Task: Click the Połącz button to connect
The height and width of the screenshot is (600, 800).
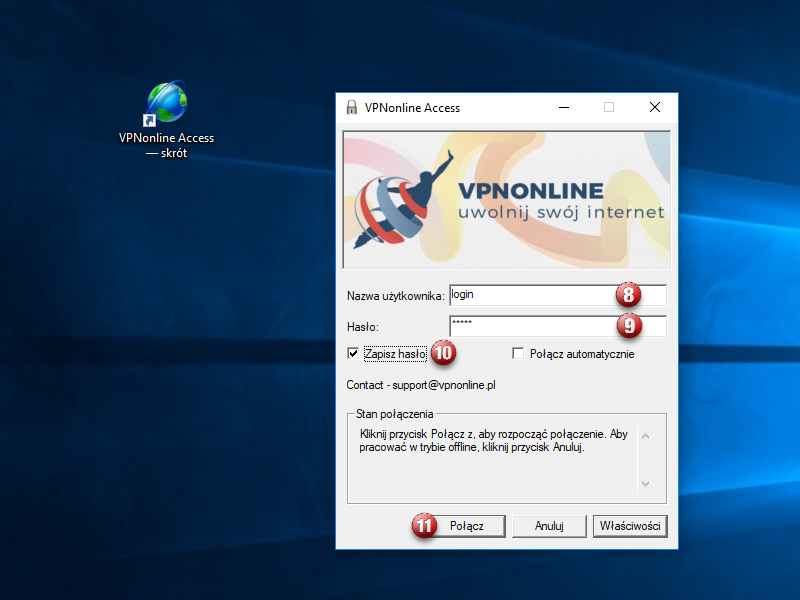Action: (466, 526)
